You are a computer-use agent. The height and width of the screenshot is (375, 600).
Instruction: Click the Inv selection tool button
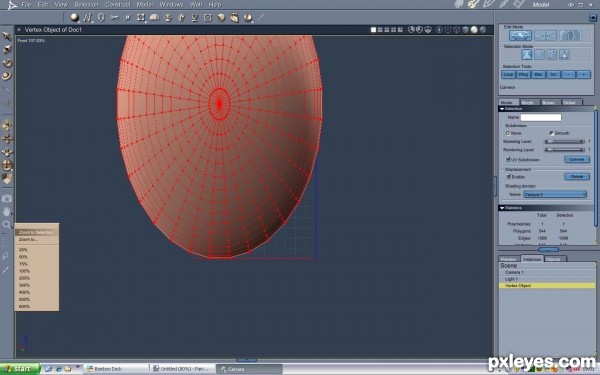pyautogui.click(x=553, y=75)
